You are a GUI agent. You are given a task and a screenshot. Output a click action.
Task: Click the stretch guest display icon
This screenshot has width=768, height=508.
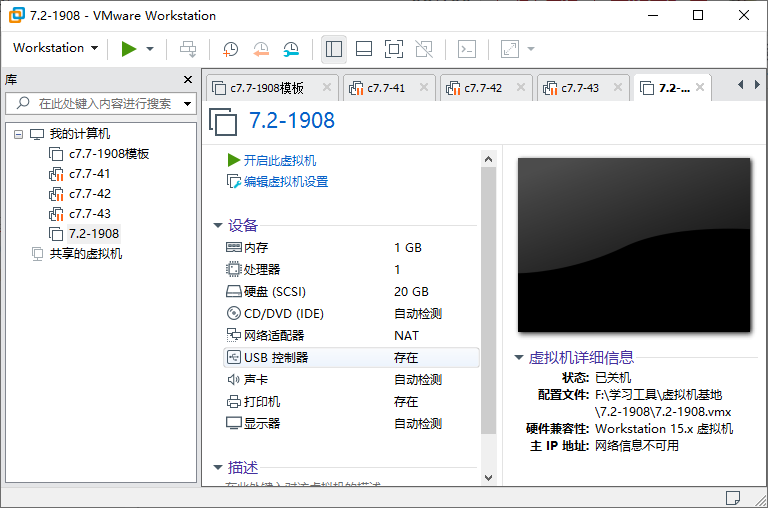[x=510, y=48]
